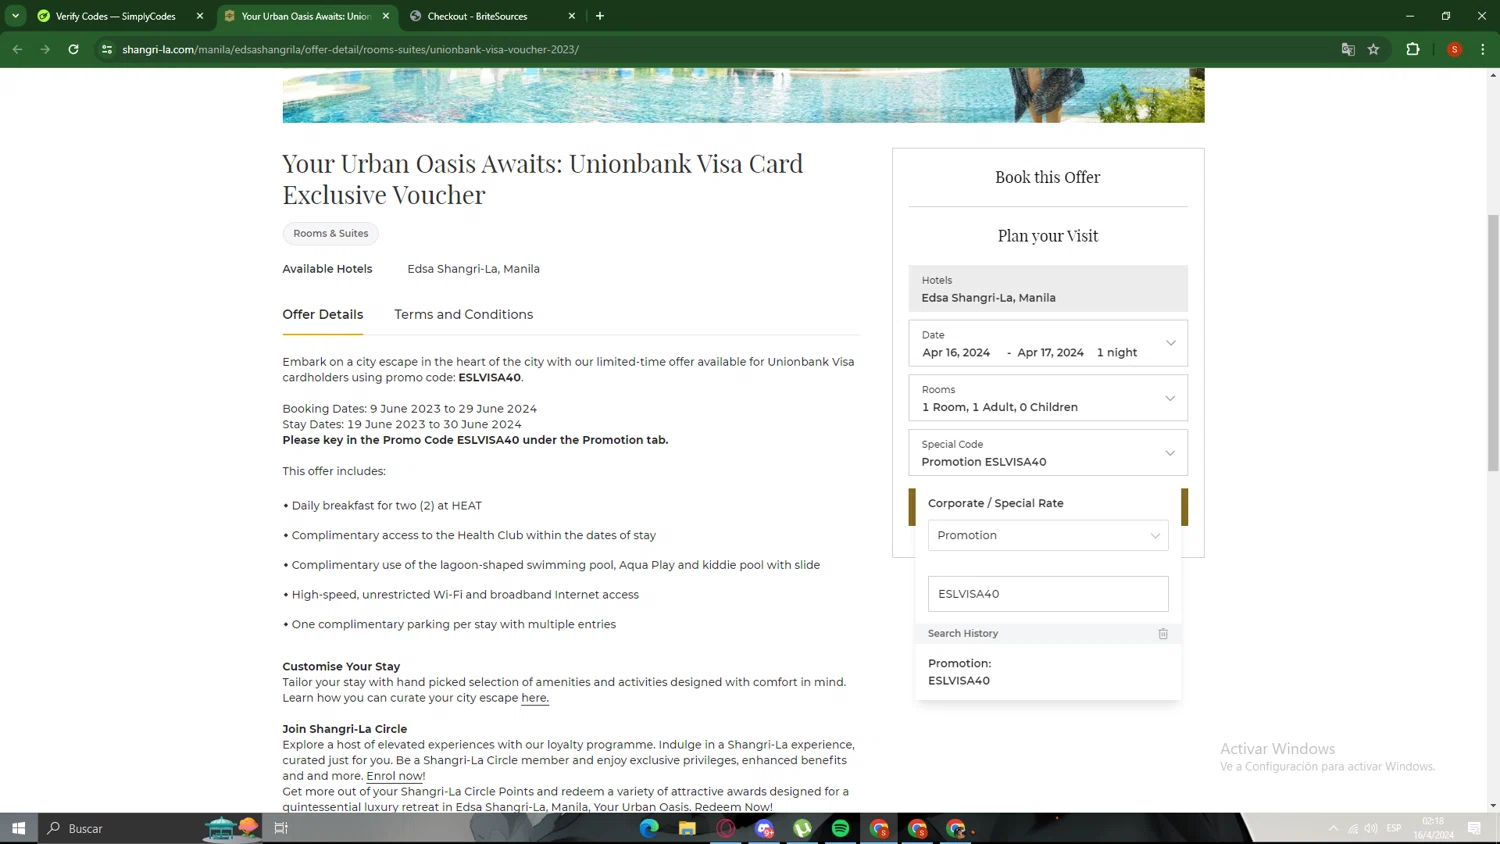Close the Your Urban Oasis Awaits tab
Image resolution: width=1500 pixels, height=844 pixels.
(386, 16)
